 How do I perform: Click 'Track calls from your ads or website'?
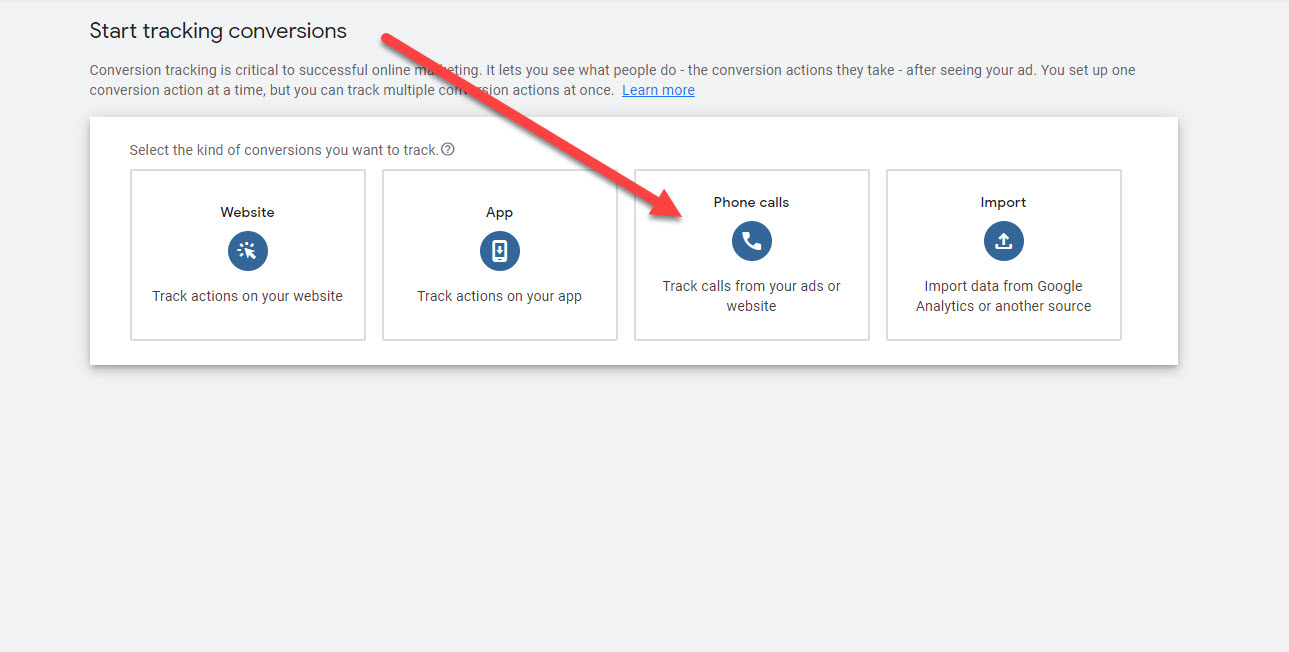(751, 296)
